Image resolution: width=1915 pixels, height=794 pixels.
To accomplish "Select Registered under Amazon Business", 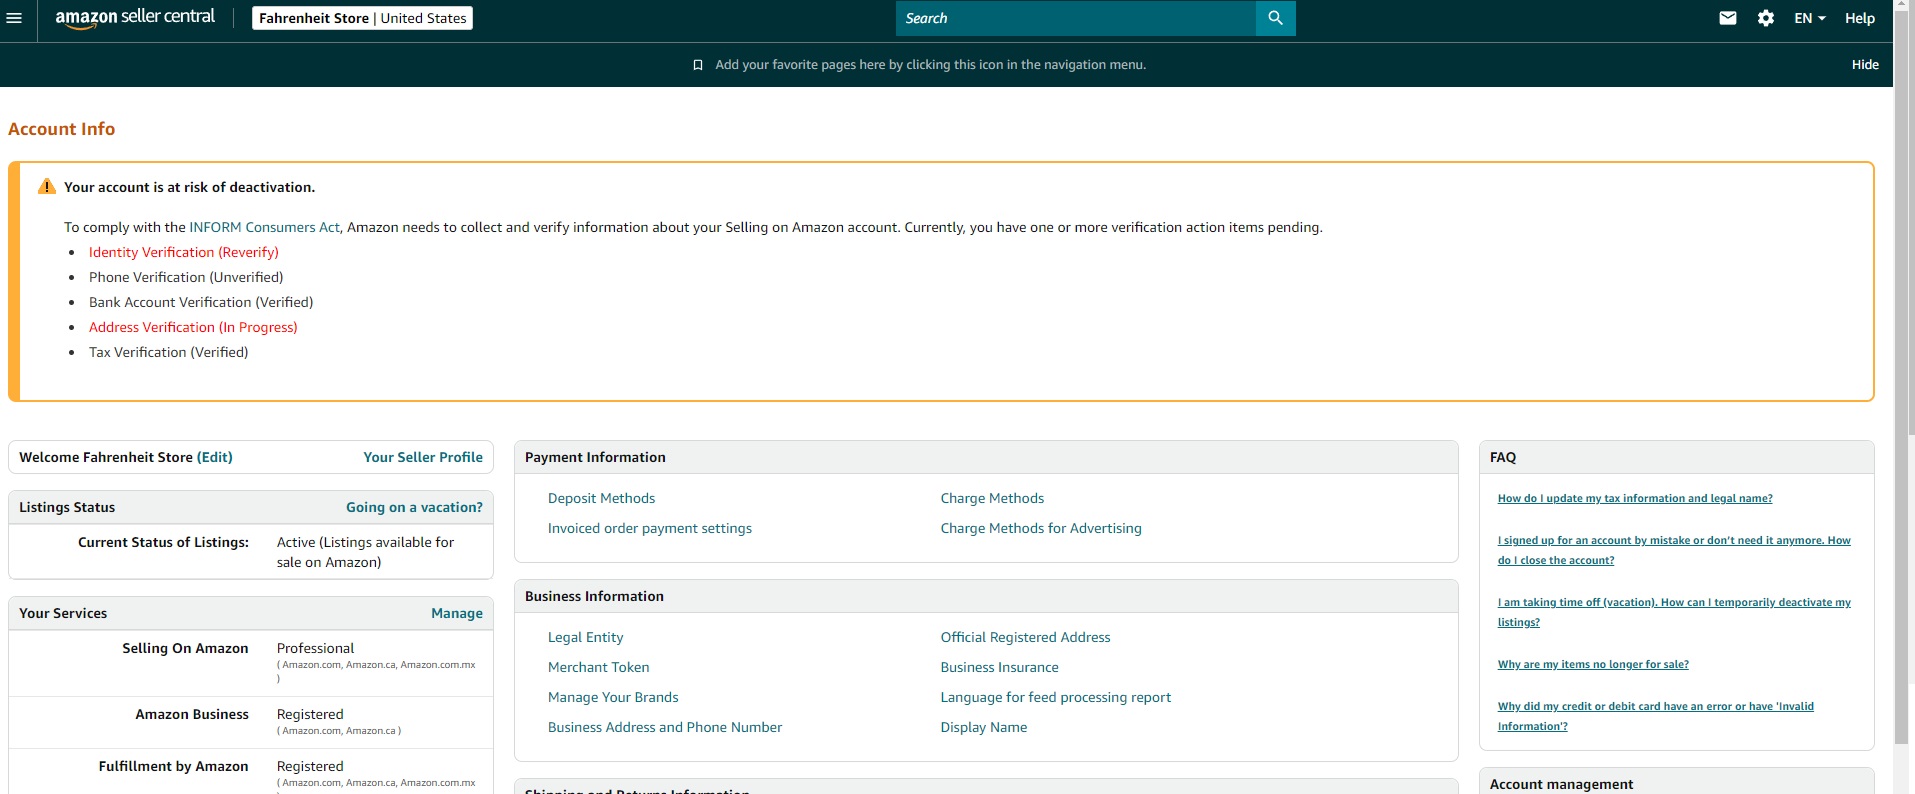I will 310,714.
